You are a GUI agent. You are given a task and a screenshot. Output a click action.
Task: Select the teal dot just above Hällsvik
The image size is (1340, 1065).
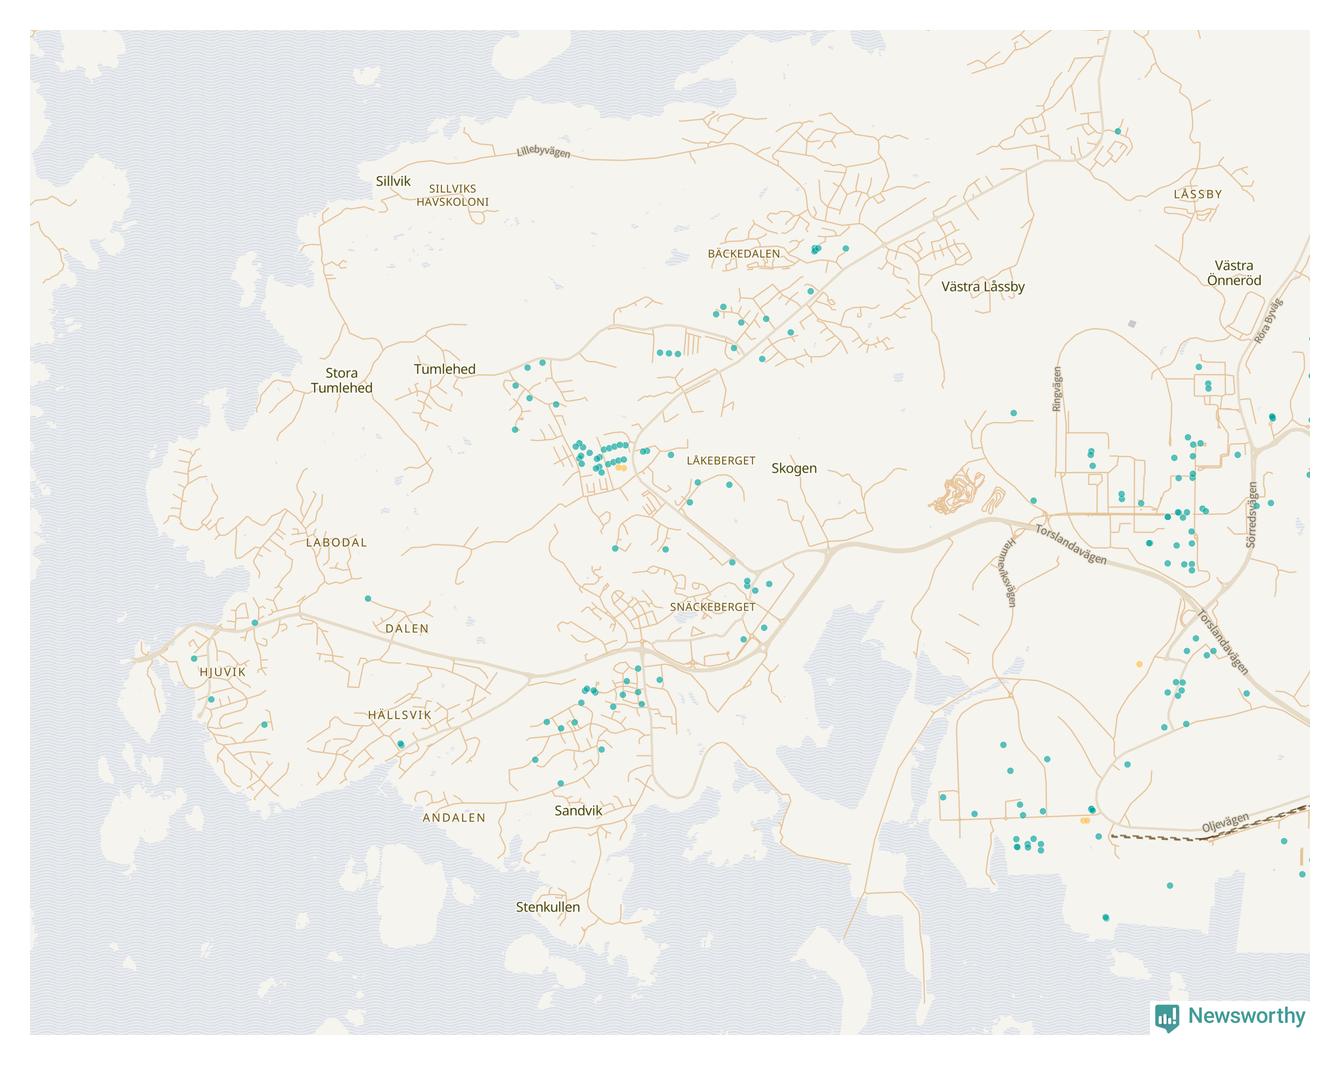pos(401,744)
